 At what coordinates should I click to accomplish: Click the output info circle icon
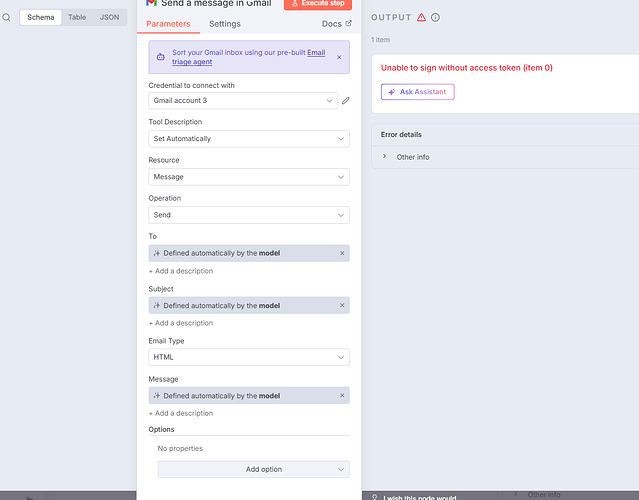pos(435,17)
